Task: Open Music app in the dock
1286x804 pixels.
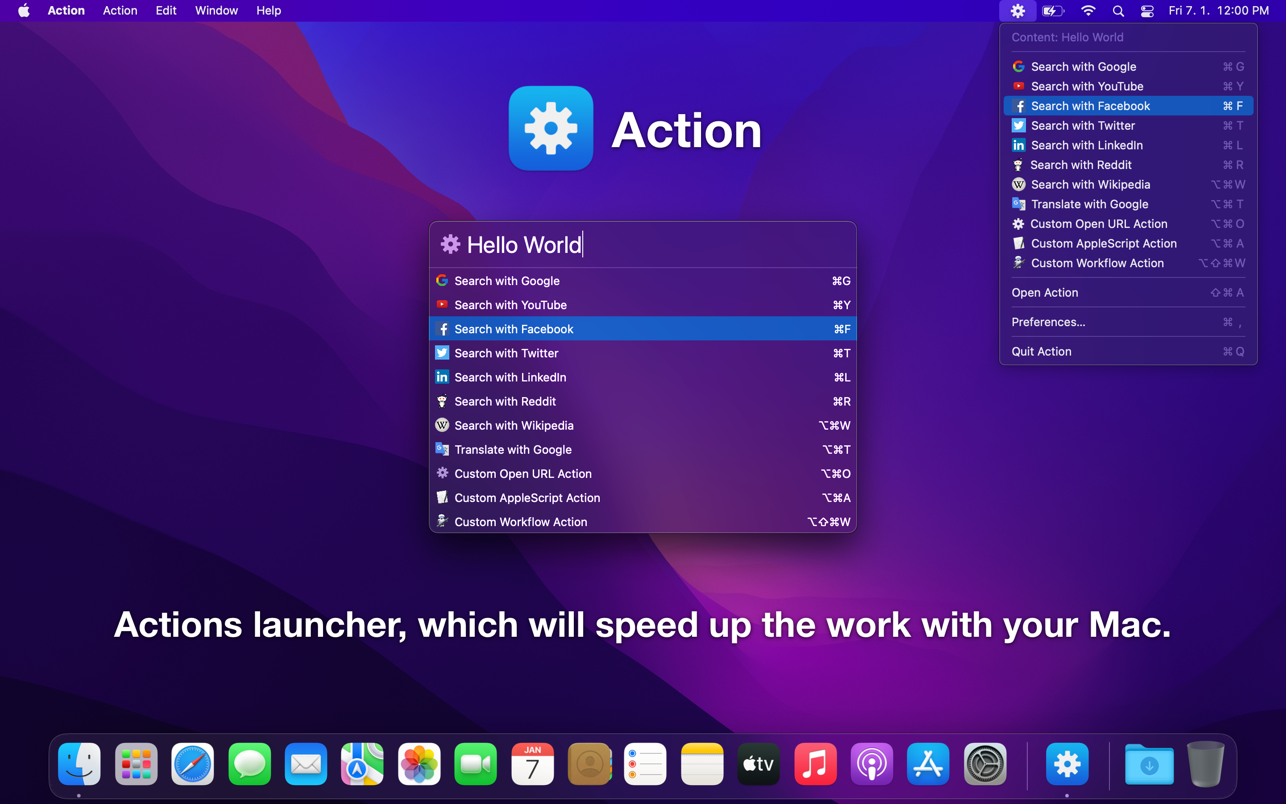Action: coord(815,765)
